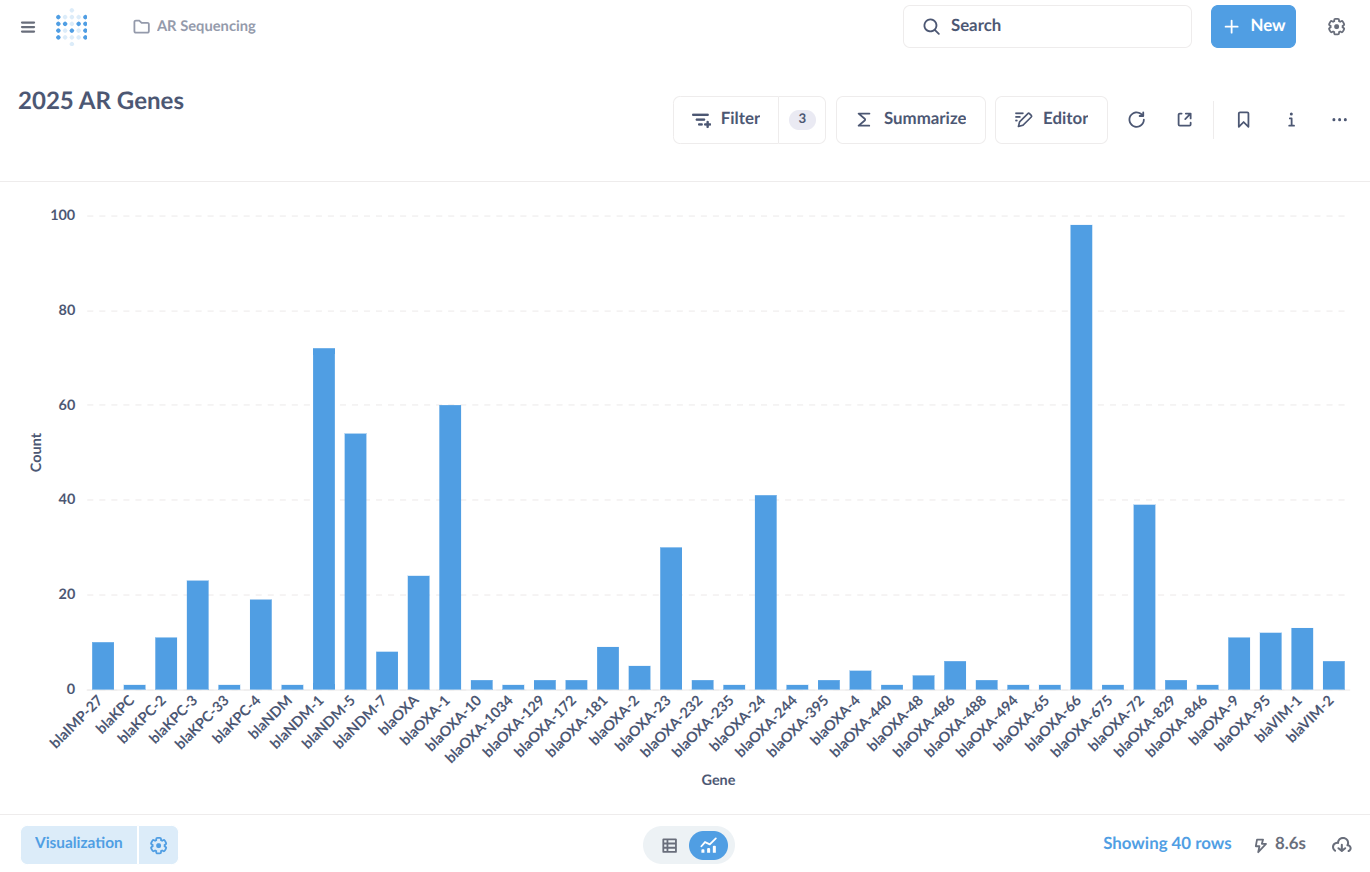Open the New item dropdown
Screen dimensions: 1370x872
[1253, 27]
